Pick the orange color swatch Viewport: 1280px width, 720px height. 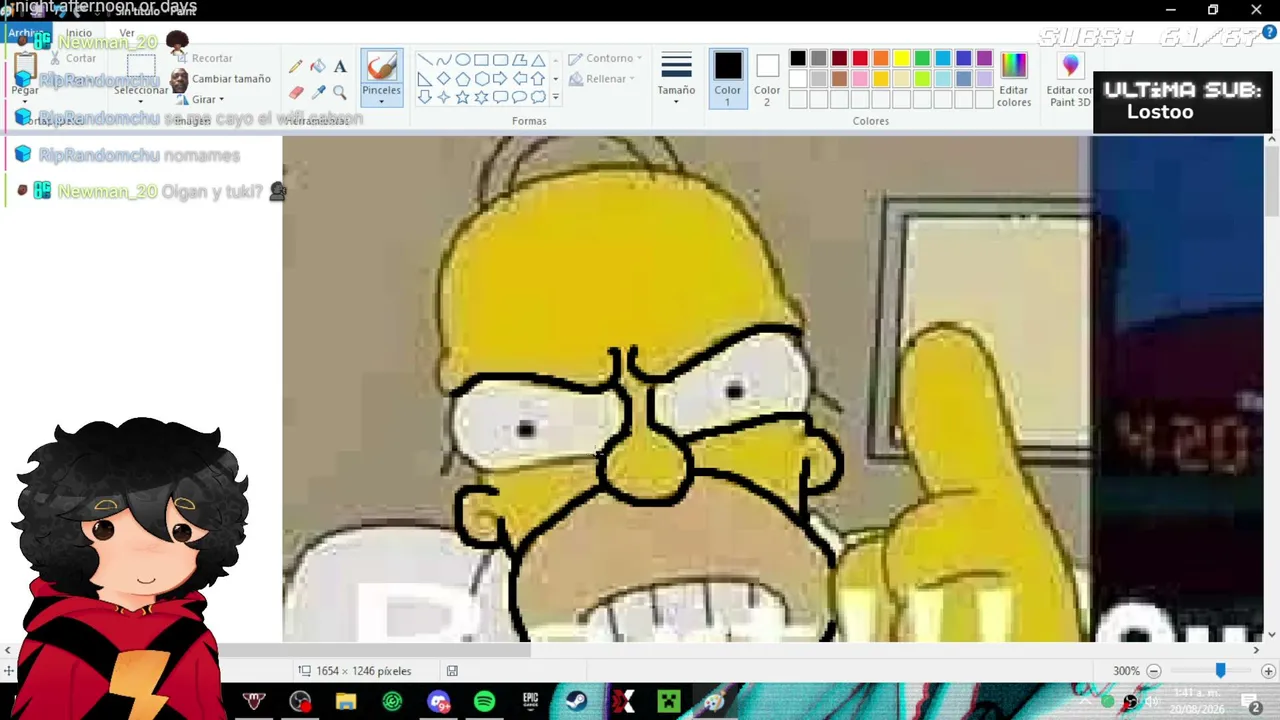881,58
